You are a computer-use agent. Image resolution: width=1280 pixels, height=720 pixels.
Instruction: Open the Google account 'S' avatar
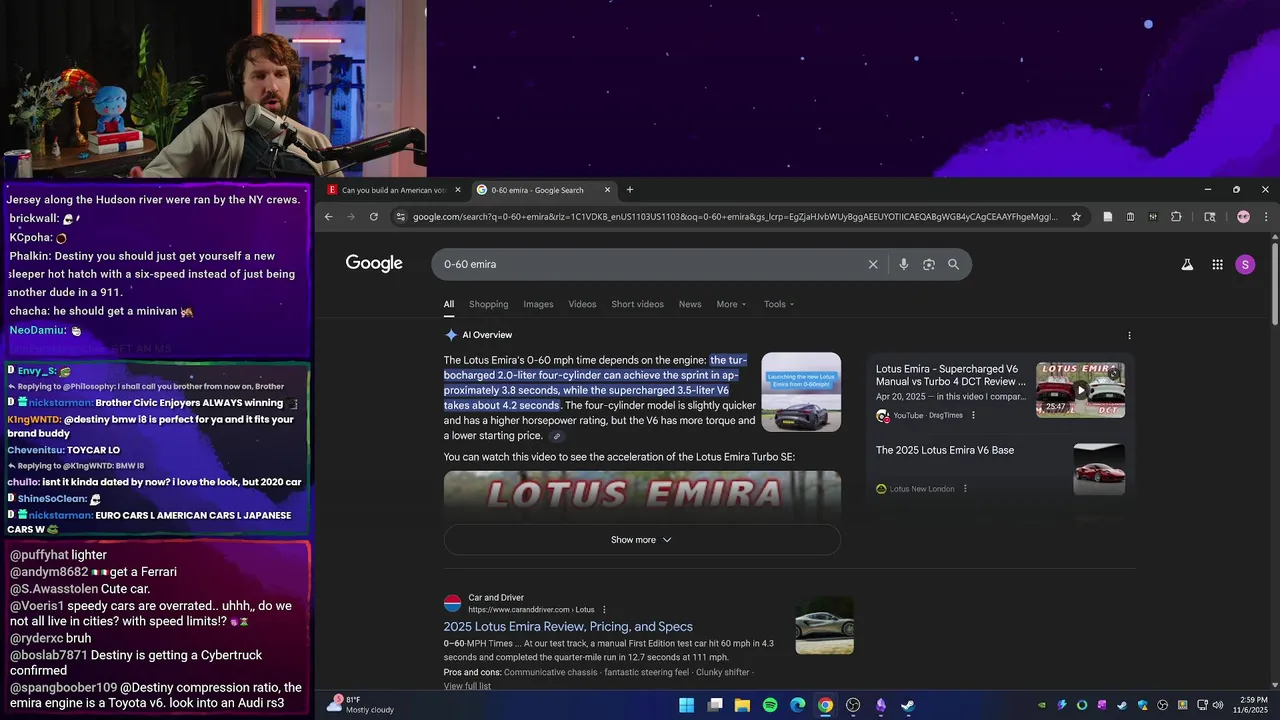pyautogui.click(x=1245, y=264)
